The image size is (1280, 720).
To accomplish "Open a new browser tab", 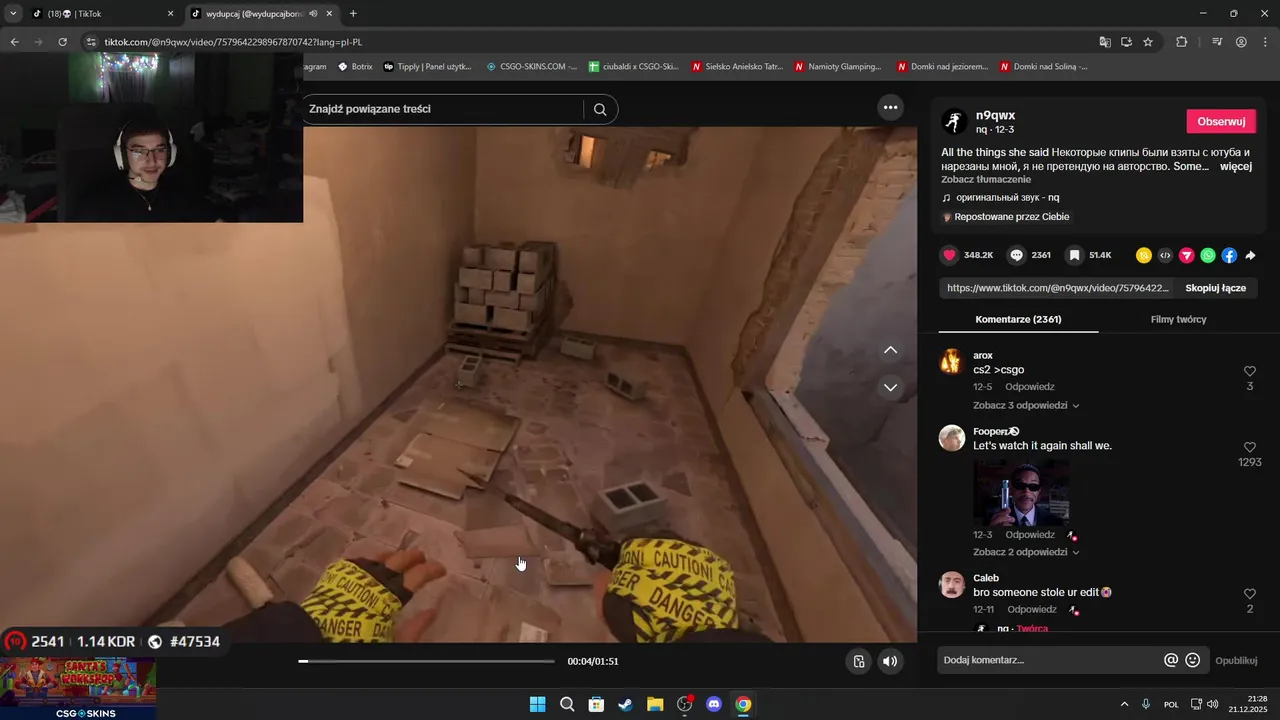I will (x=353, y=14).
